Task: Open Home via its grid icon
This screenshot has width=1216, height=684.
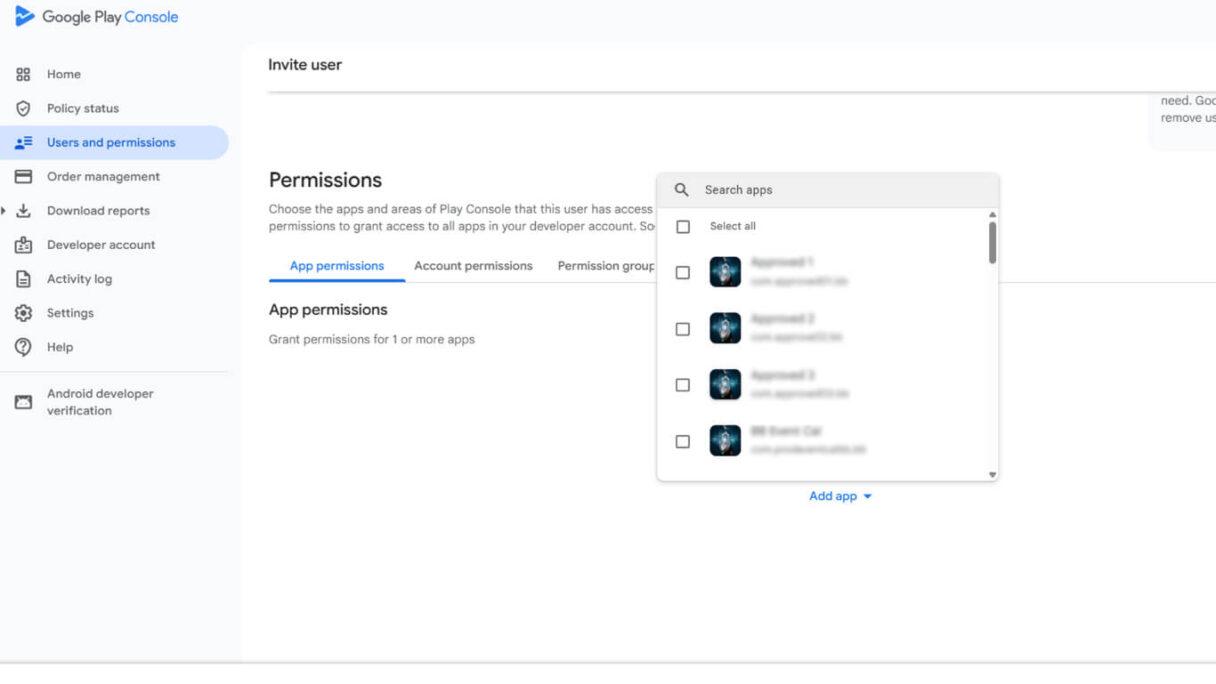Action: click(x=23, y=74)
